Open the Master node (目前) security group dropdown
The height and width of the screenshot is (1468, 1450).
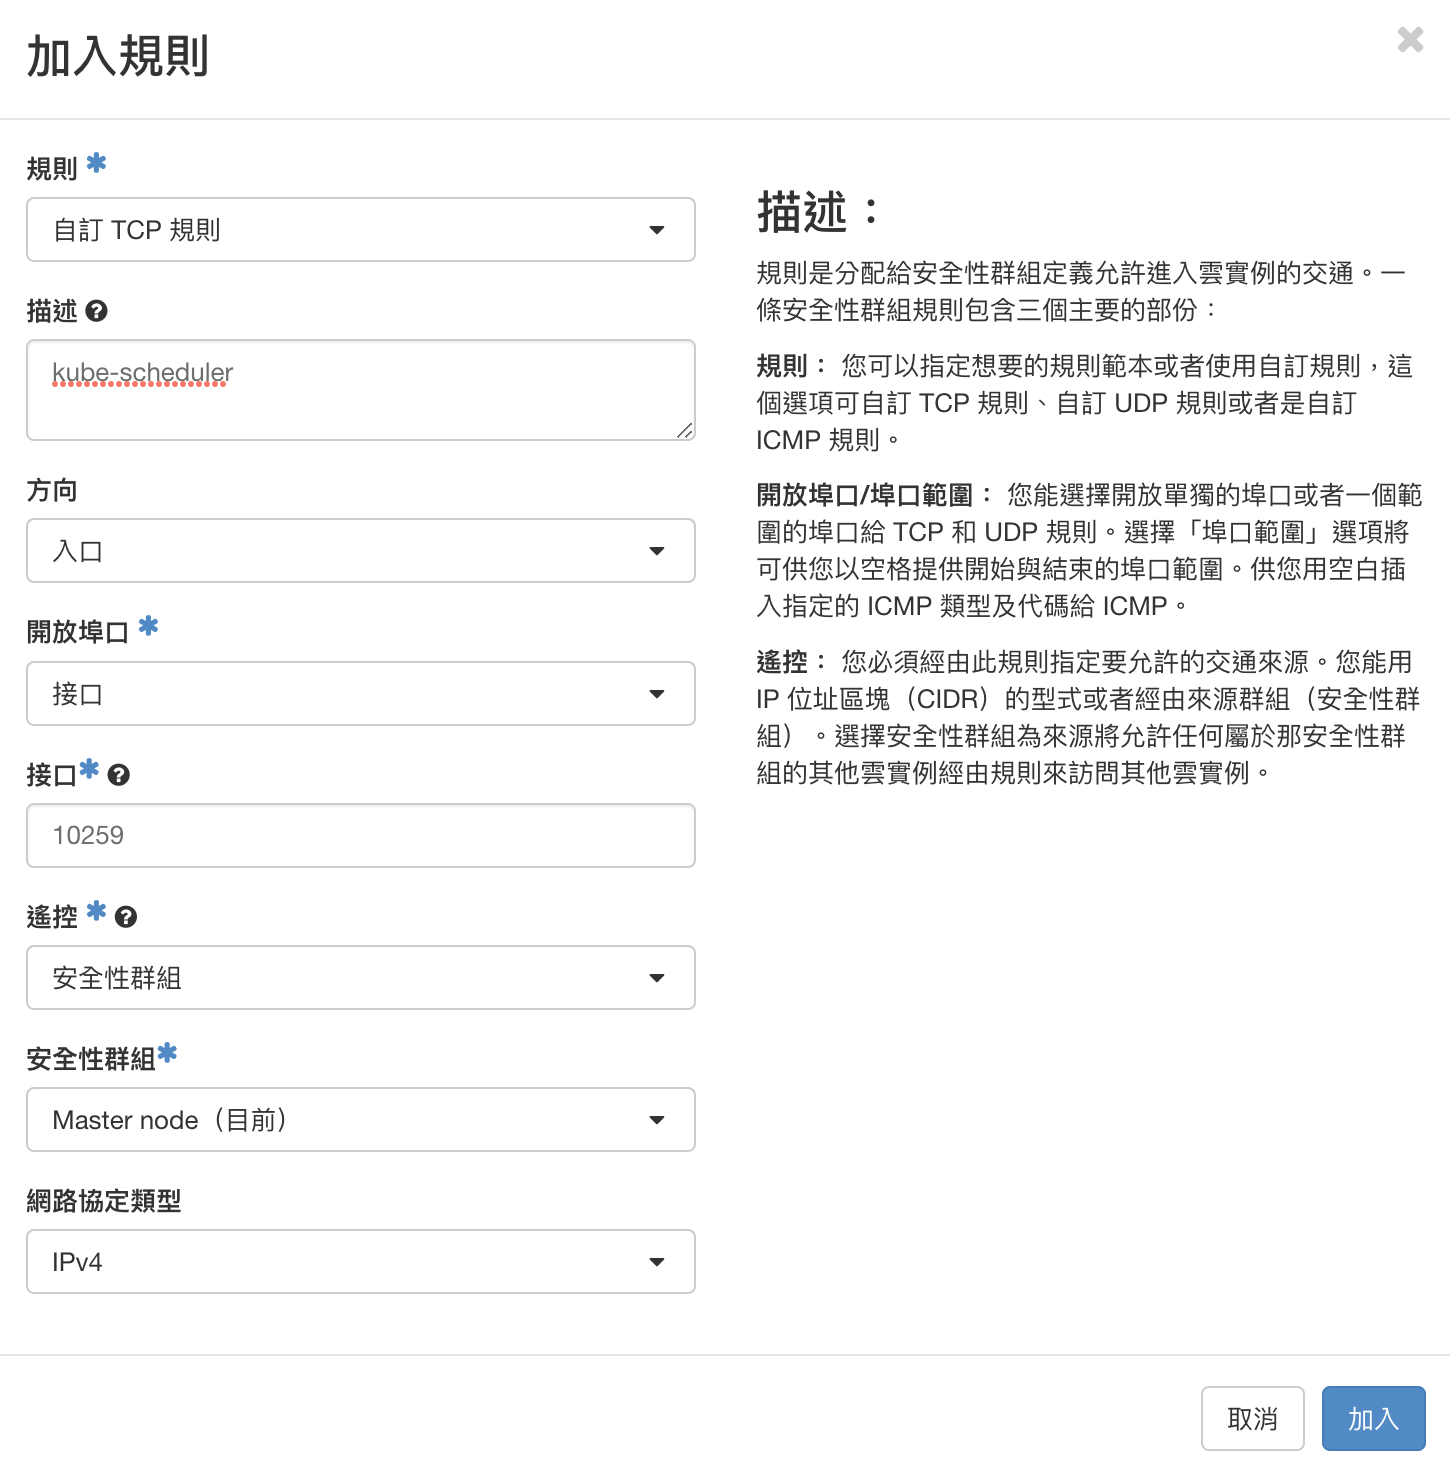click(x=360, y=1120)
